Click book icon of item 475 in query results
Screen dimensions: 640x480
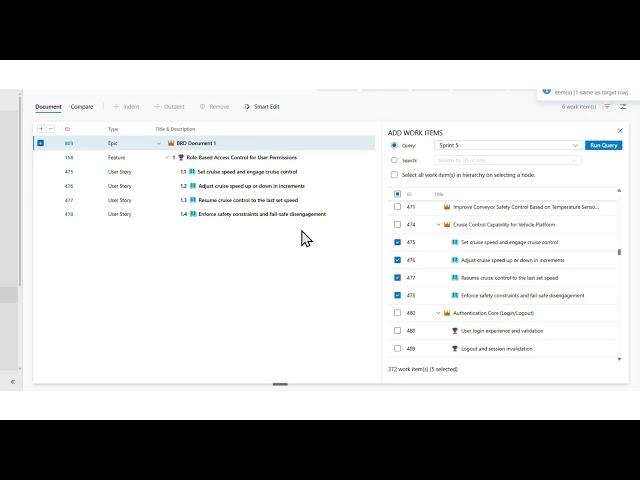pyautogui.click(x=455, y=242)
